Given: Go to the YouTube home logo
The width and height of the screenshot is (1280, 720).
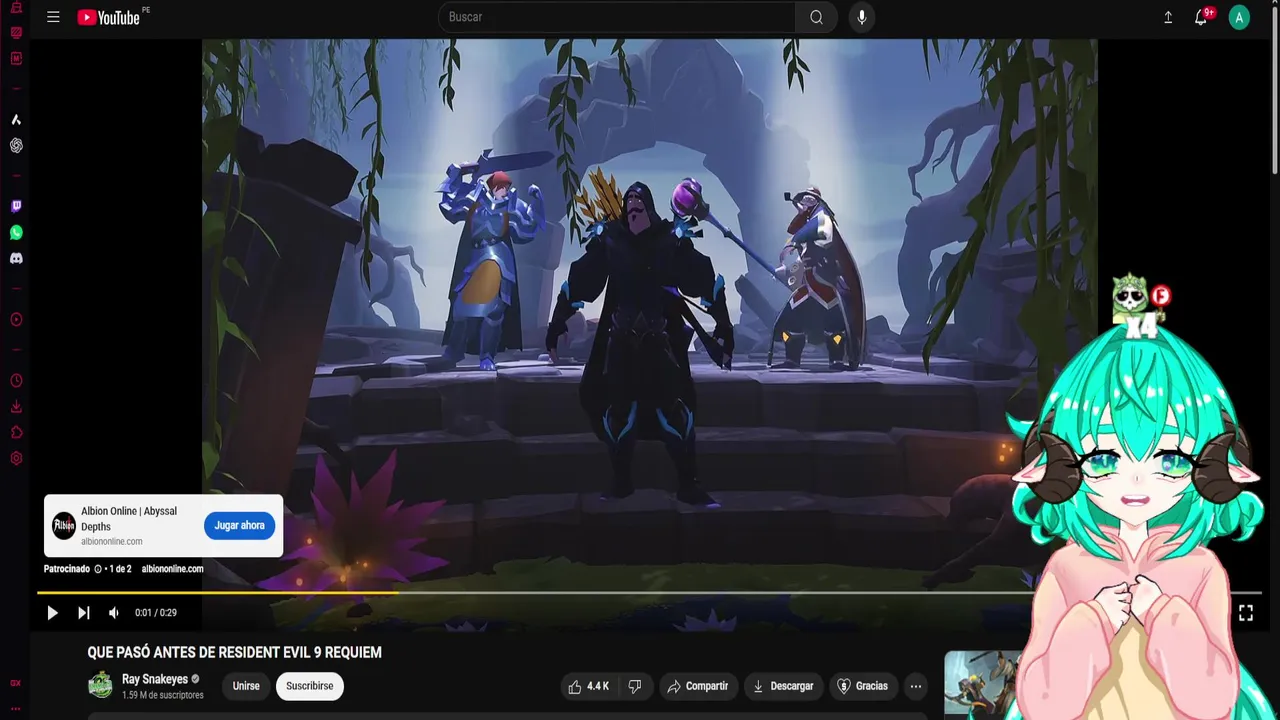Looking at the screenshot, I should pos(108,17).
